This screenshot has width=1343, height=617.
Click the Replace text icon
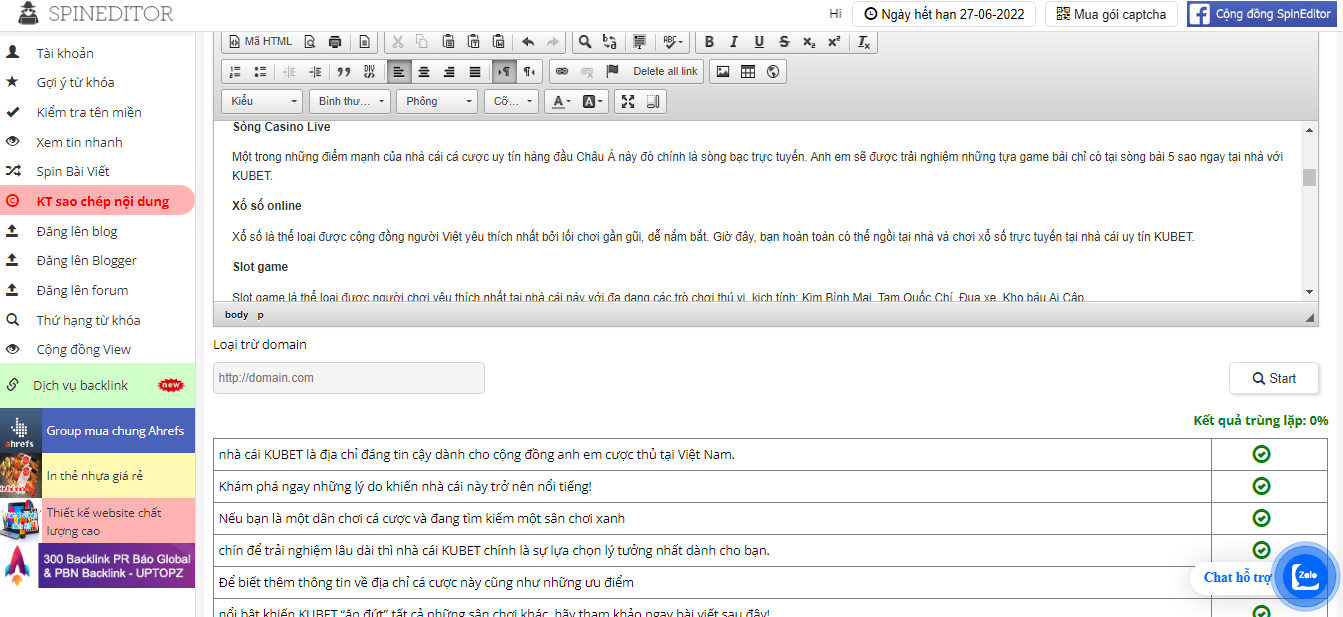[610, 42]
